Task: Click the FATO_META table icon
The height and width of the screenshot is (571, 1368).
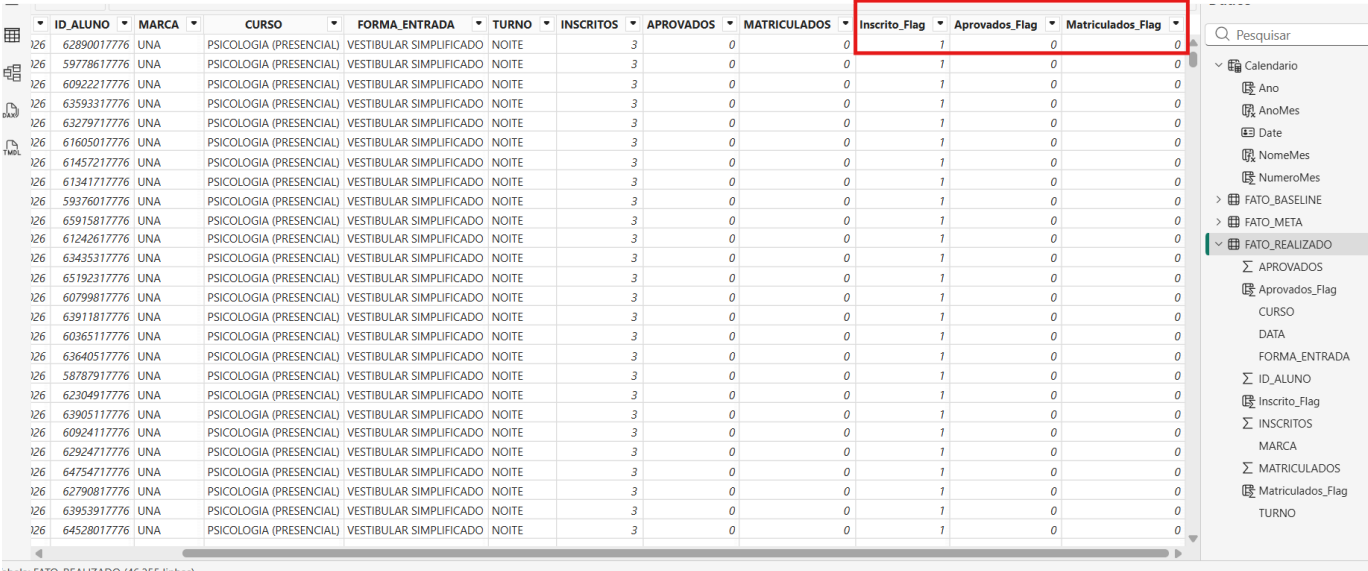Action: point(1235,222)
